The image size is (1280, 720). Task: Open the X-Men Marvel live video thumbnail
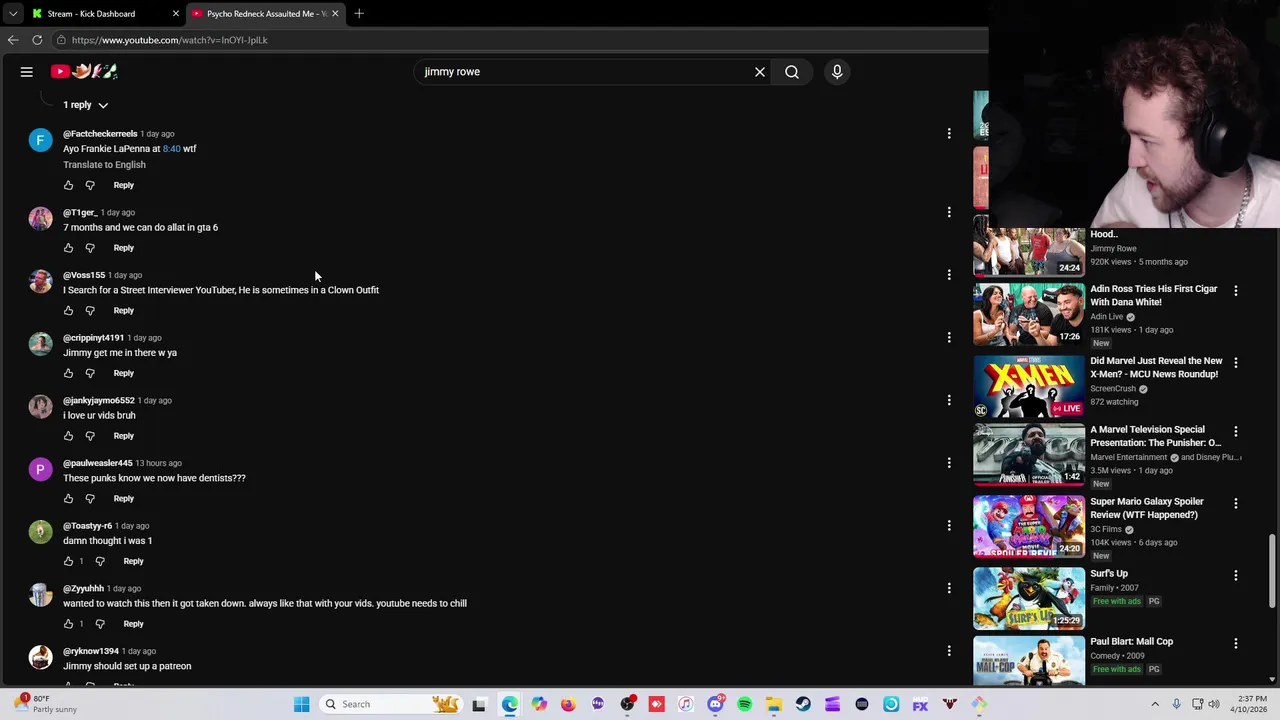pos(1029,387)
